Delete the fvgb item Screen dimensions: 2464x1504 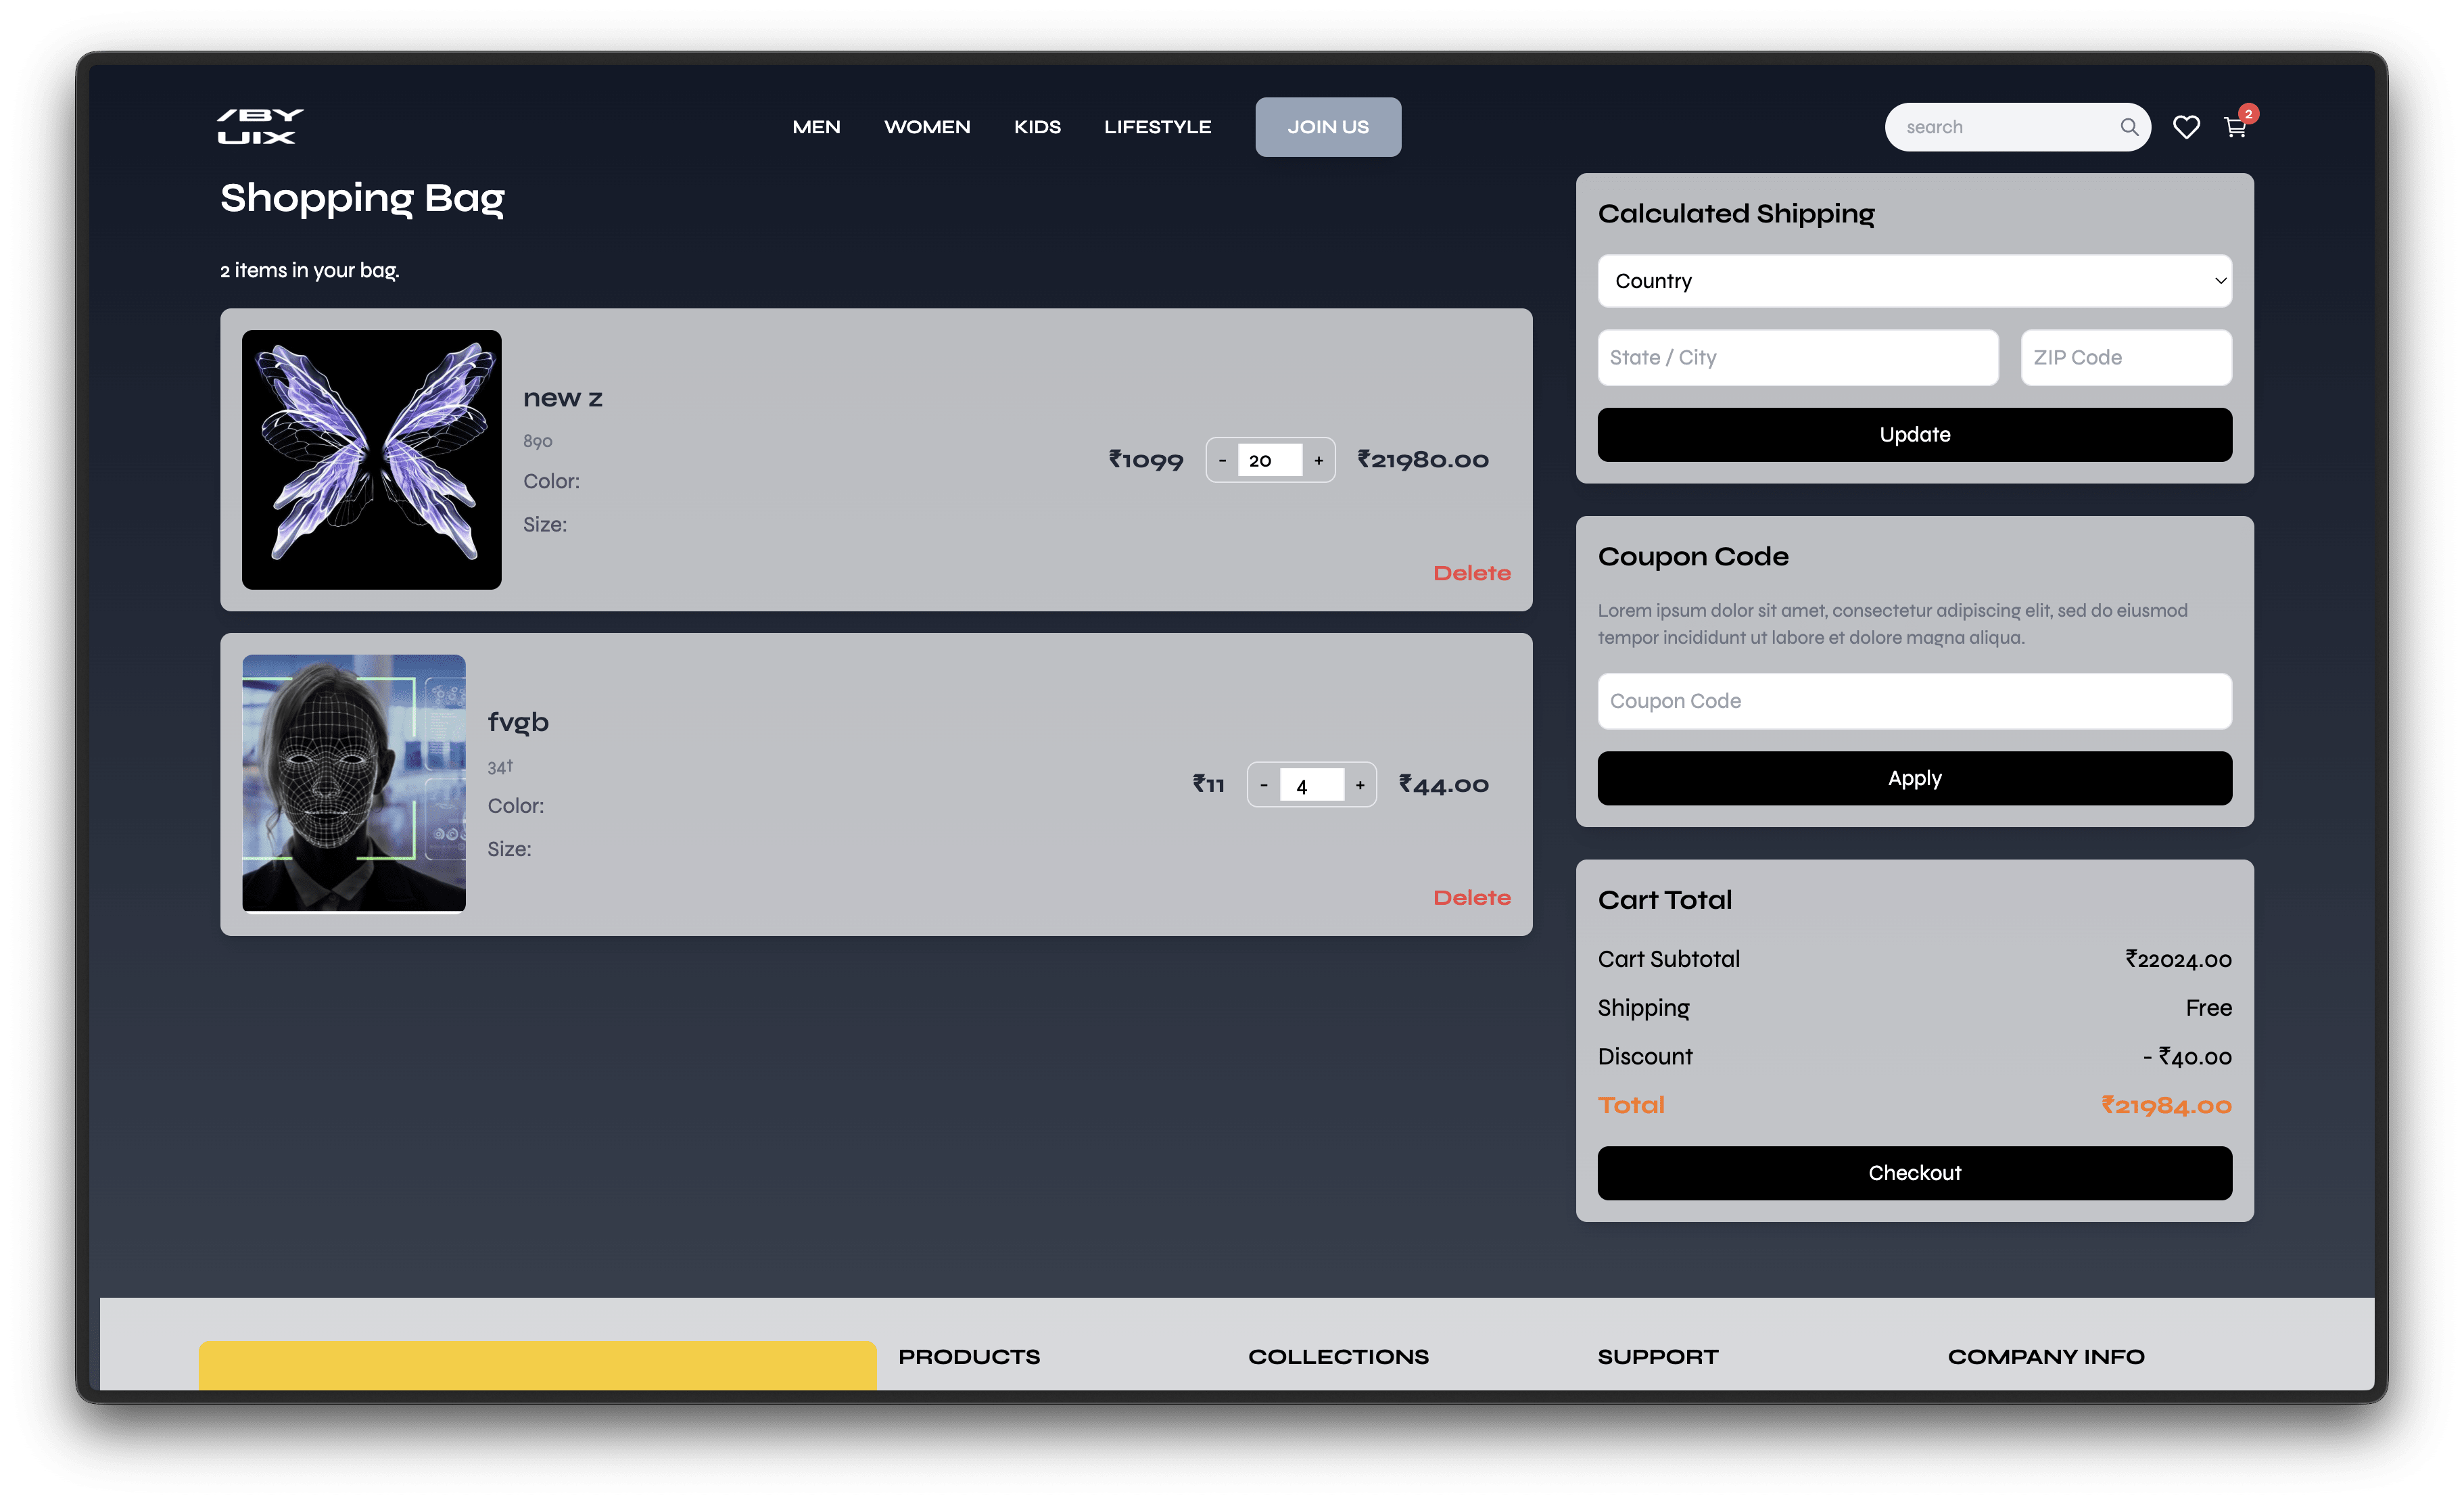pos(1472,898)
